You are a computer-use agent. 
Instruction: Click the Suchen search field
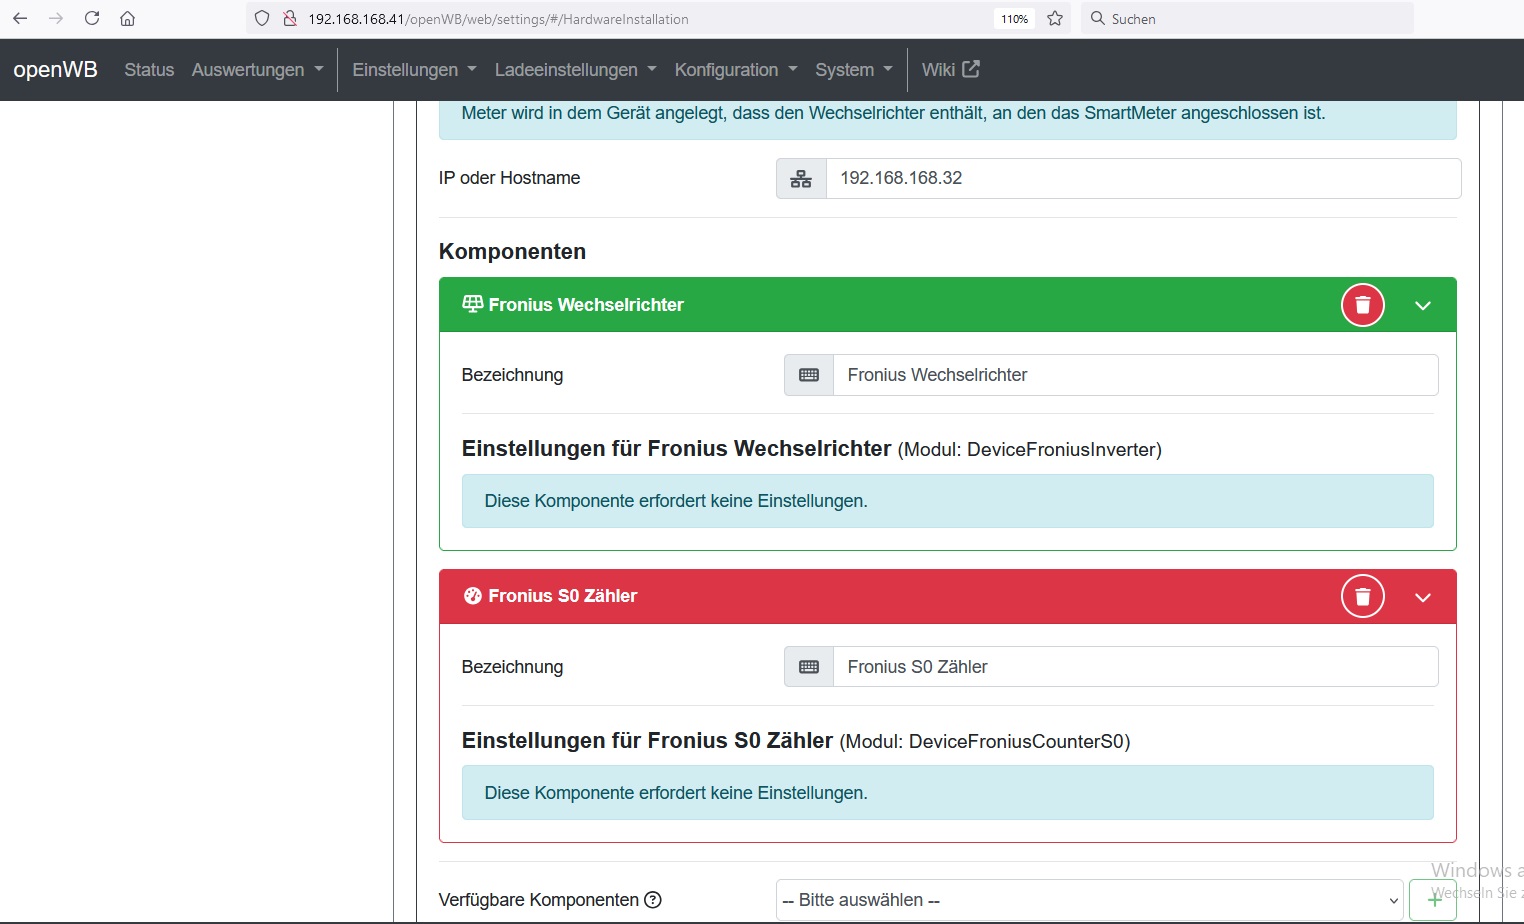[x=1247, y=18]
